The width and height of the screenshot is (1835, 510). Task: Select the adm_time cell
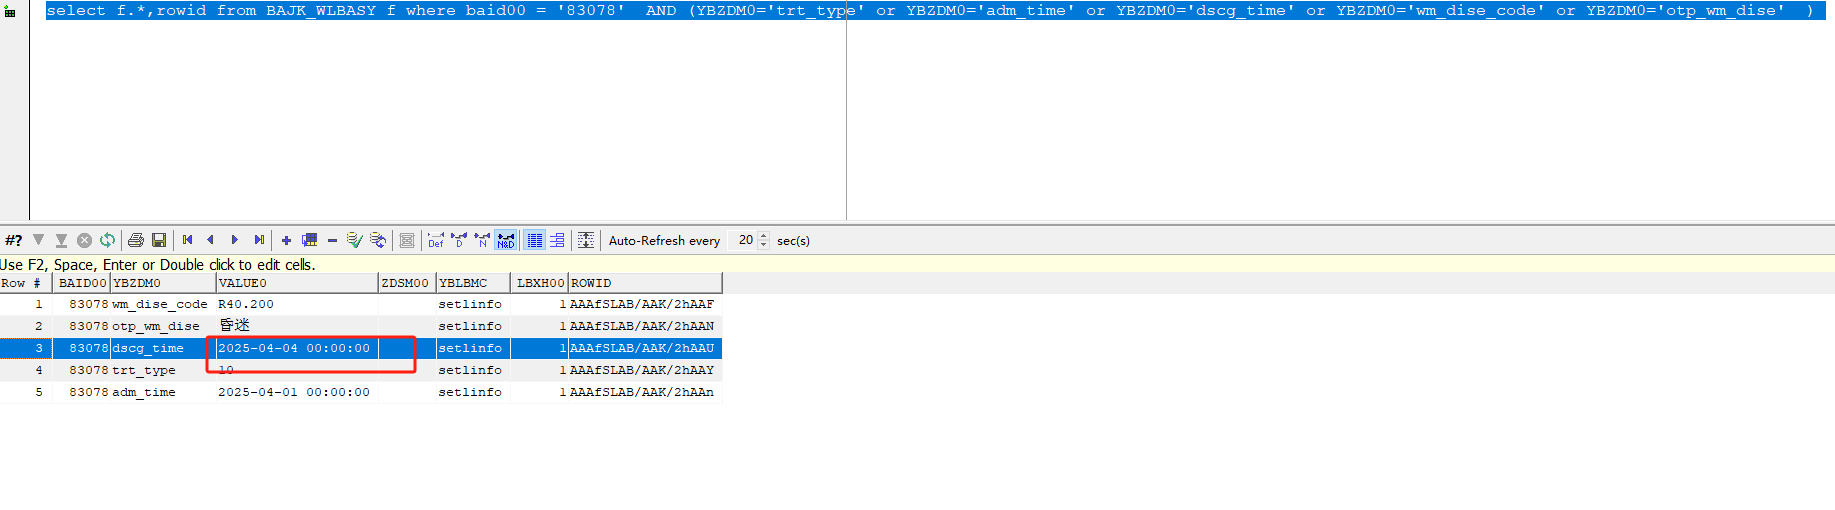[163, 392]
